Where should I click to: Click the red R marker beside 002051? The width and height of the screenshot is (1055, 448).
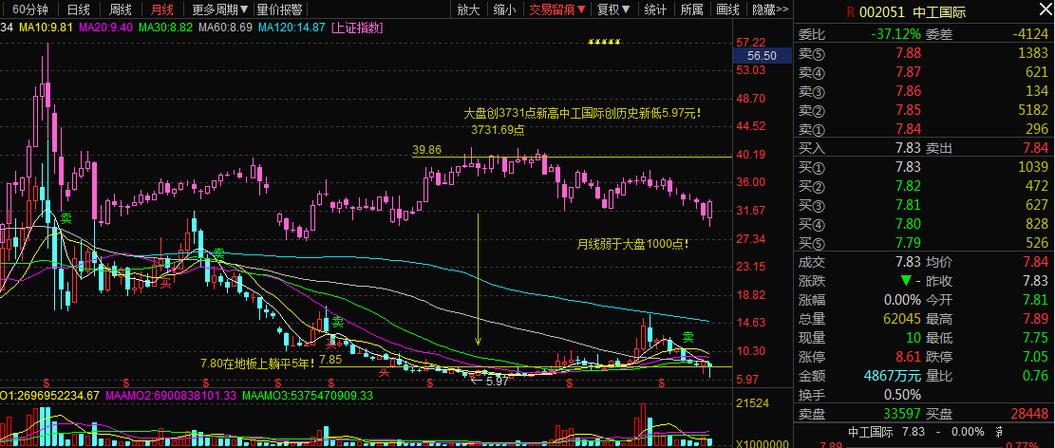850,13
